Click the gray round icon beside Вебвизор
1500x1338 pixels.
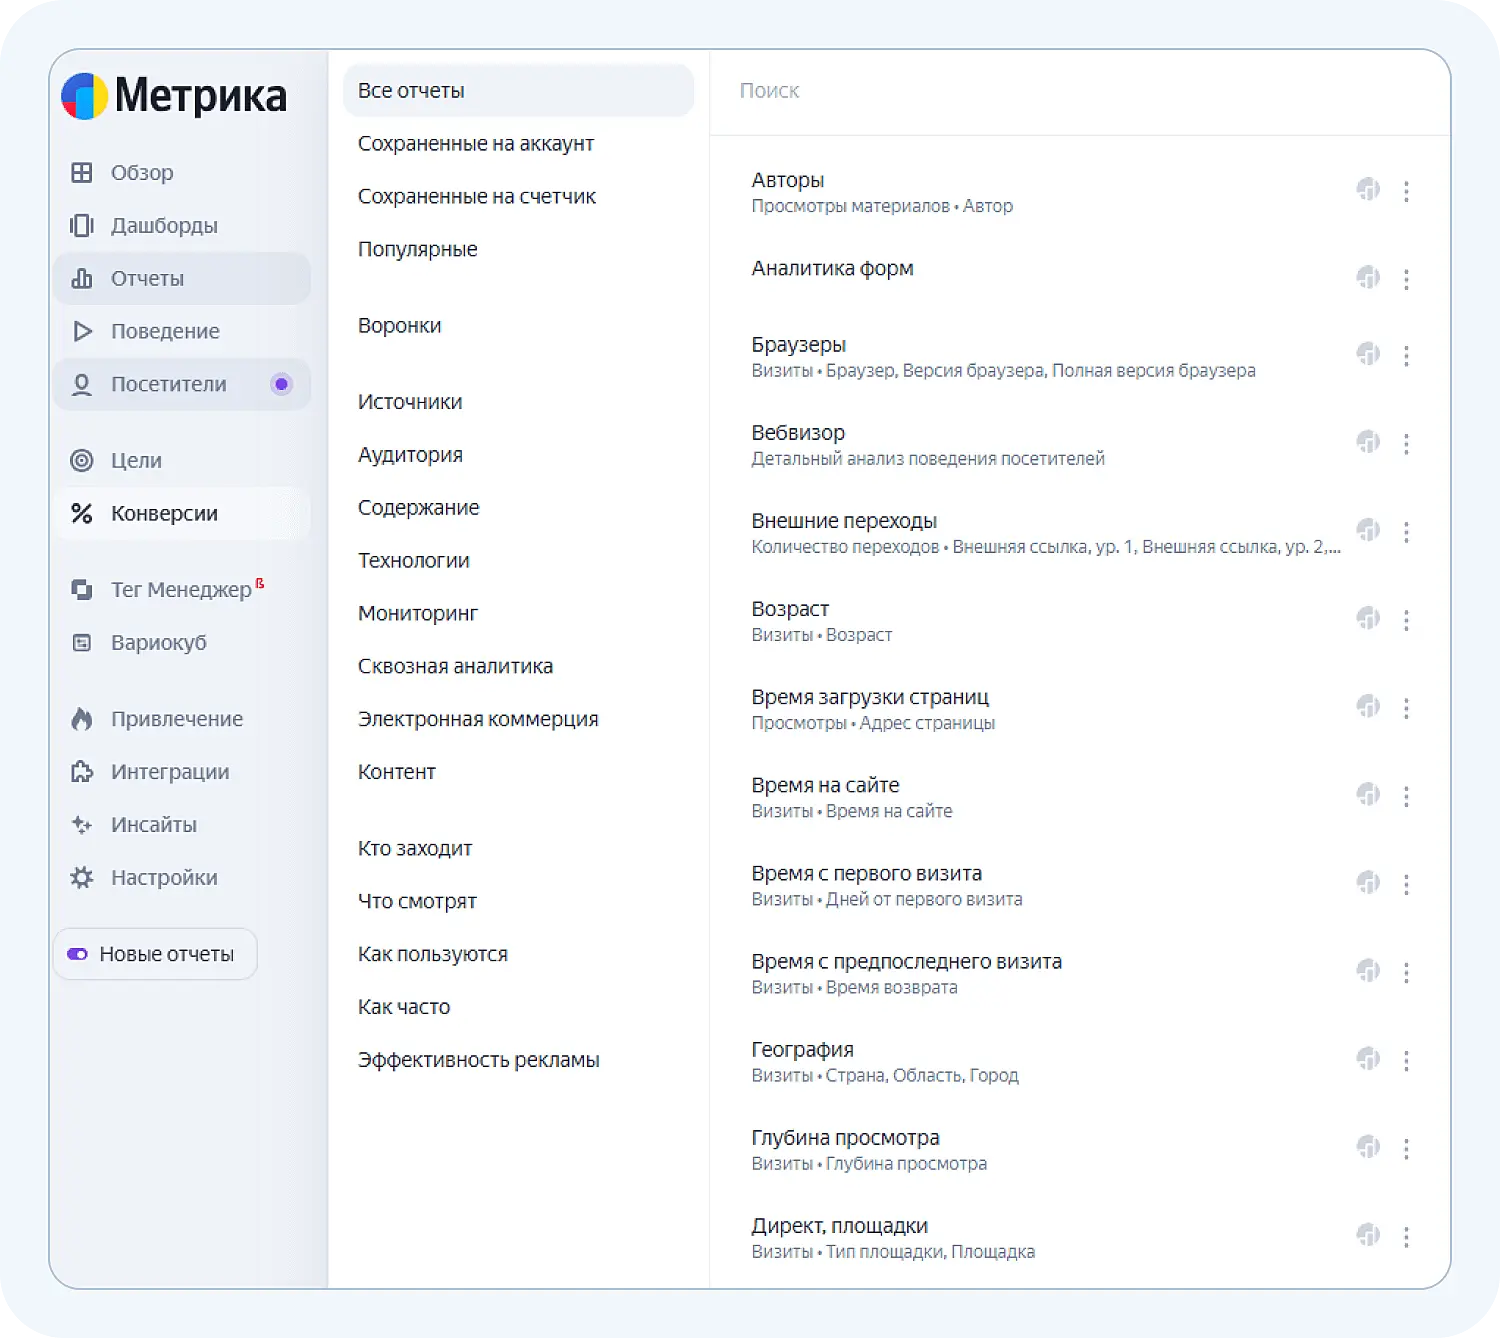[1368, 442]
